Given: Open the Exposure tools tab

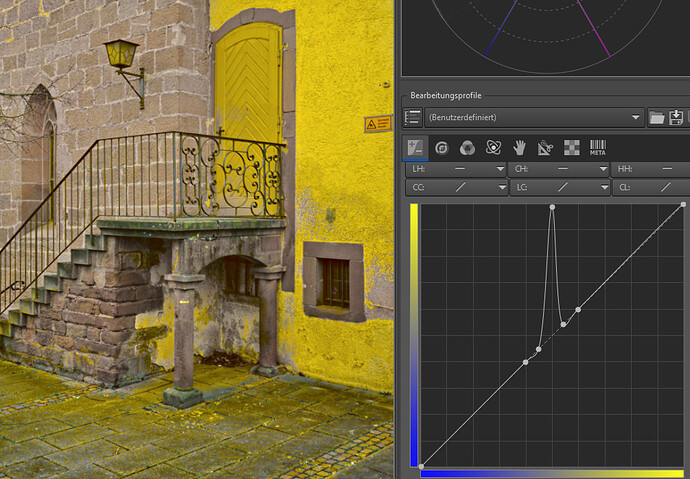Looking at the screenshot, I should click(x=415, y=148).
